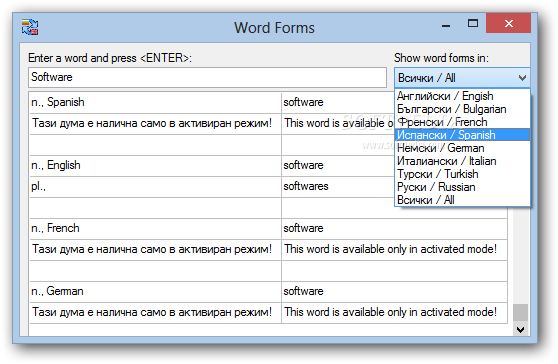Image resolution: width=558 pixels, height=364 pixels.
Task: Click the 'softwares' plural form cell
Action: 338,186
